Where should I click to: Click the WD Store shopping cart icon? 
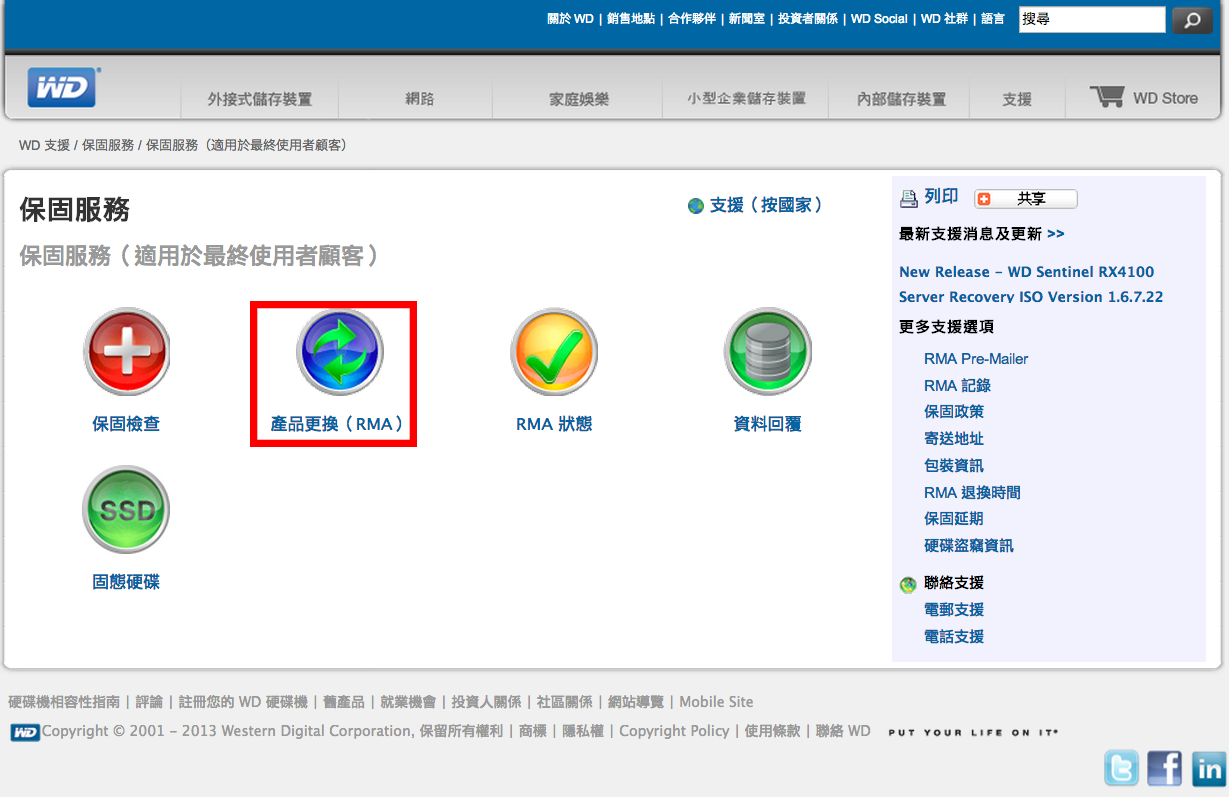pos(1108,97)
